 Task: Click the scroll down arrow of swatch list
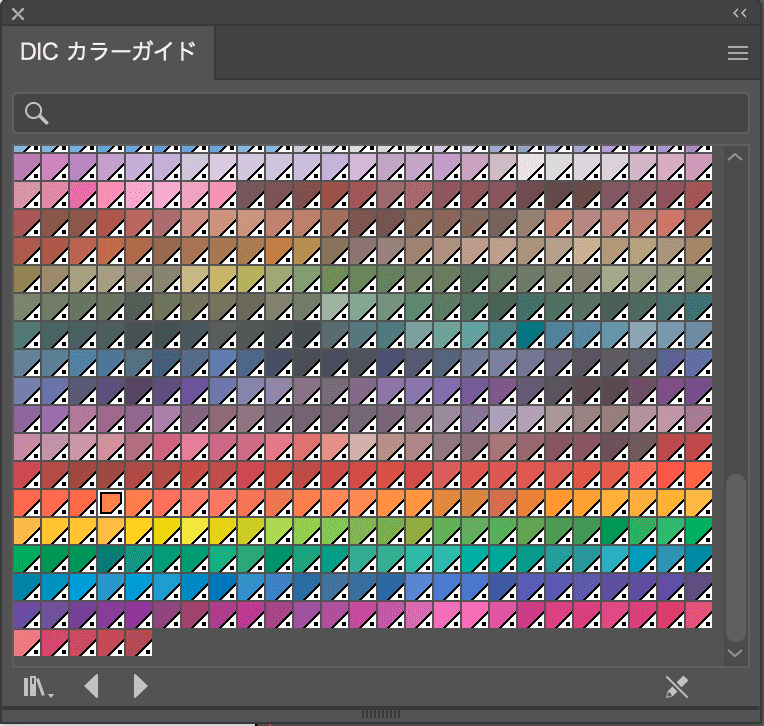pos(735,653)
